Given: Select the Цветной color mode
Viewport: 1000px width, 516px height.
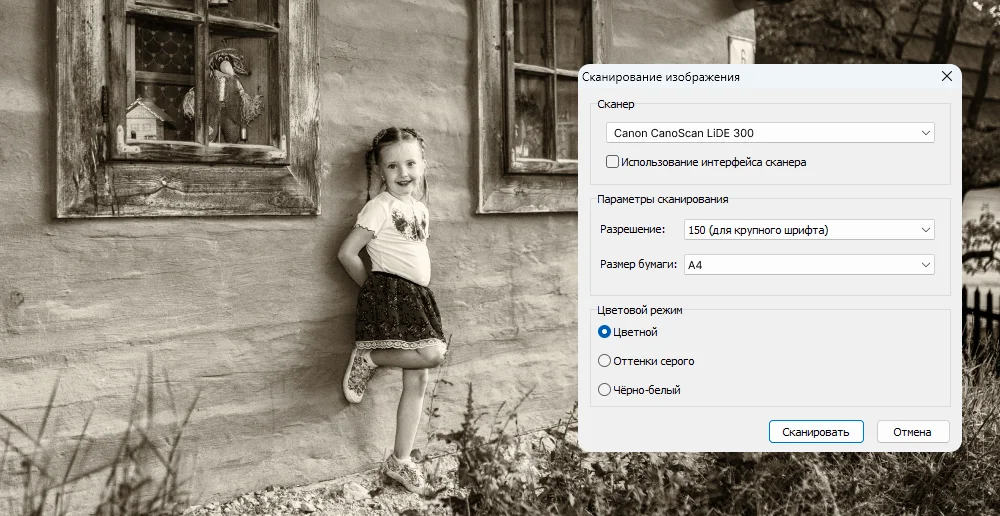Looking at the screenshot, I should [604, 332].
